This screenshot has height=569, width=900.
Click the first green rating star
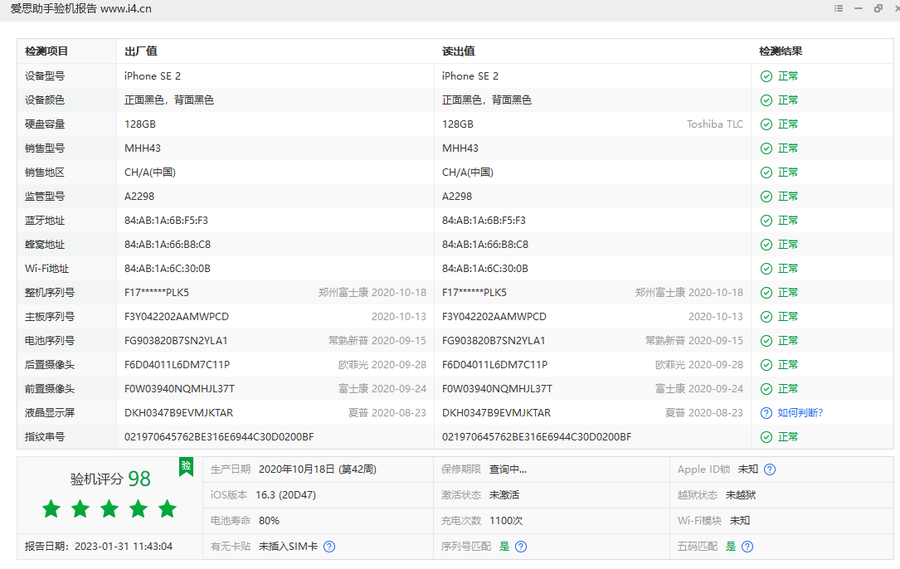coord(51,509)
